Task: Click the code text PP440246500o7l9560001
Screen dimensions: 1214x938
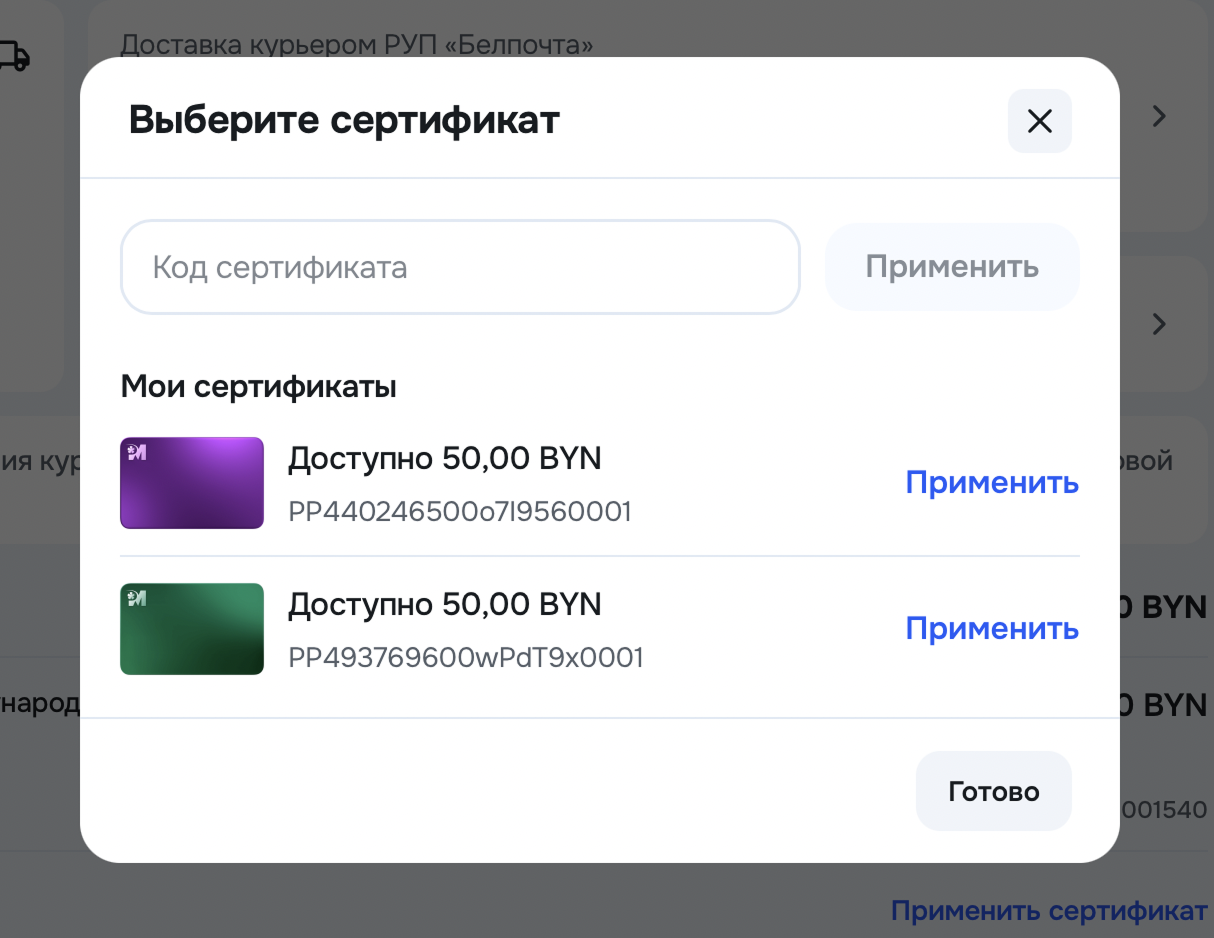Action: [x=460, y=512]
